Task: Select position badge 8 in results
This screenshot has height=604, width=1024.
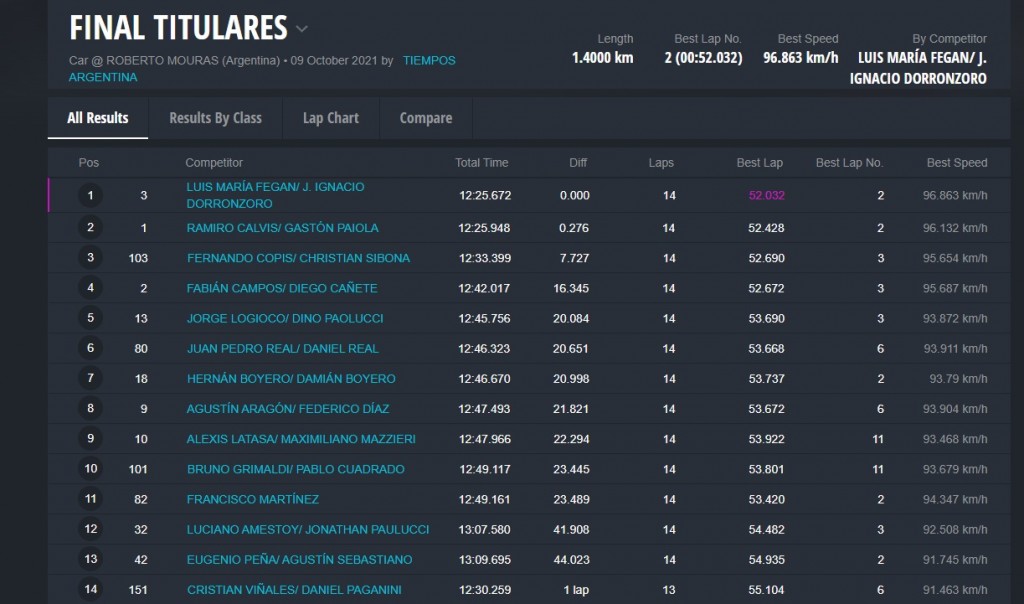Action: [x=90, y=408]
